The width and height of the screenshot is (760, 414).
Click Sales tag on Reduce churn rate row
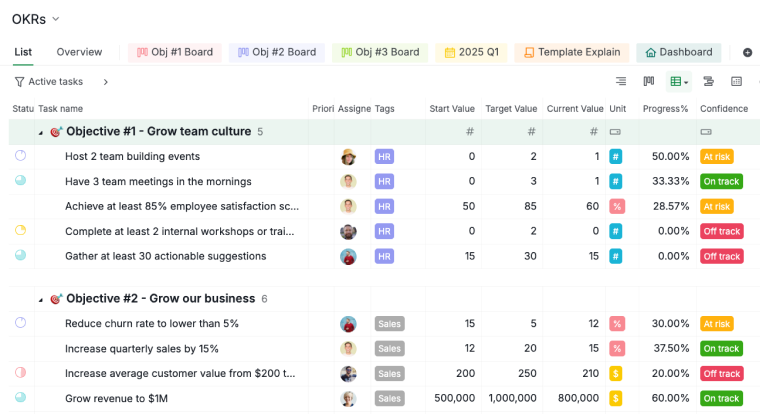[390, 324]
